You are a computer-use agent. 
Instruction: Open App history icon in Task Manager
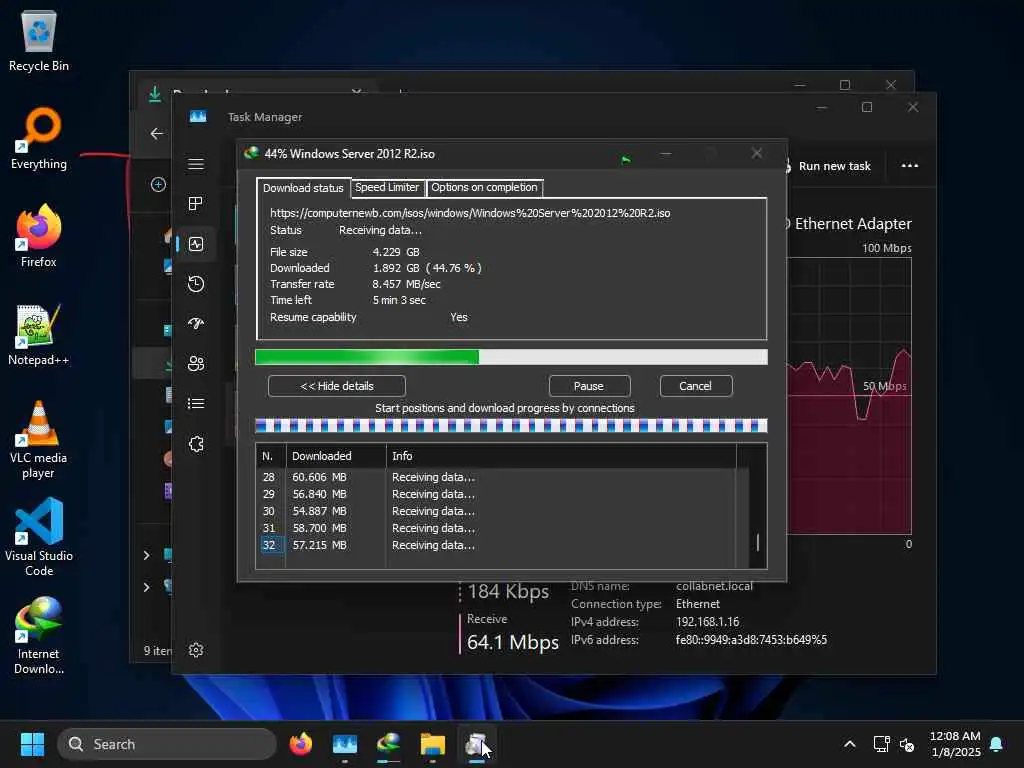196,284
